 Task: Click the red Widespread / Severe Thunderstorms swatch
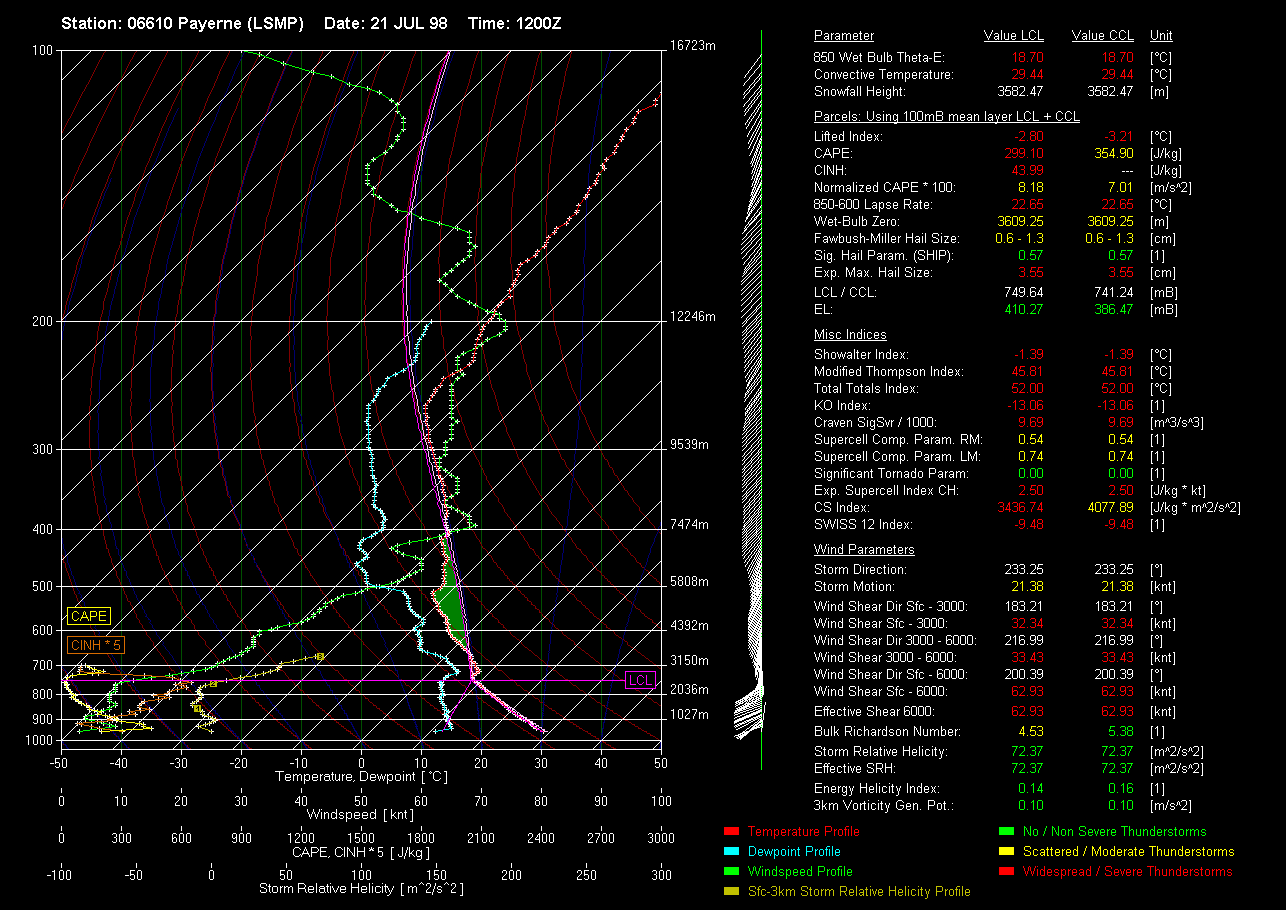[1006, 871]
